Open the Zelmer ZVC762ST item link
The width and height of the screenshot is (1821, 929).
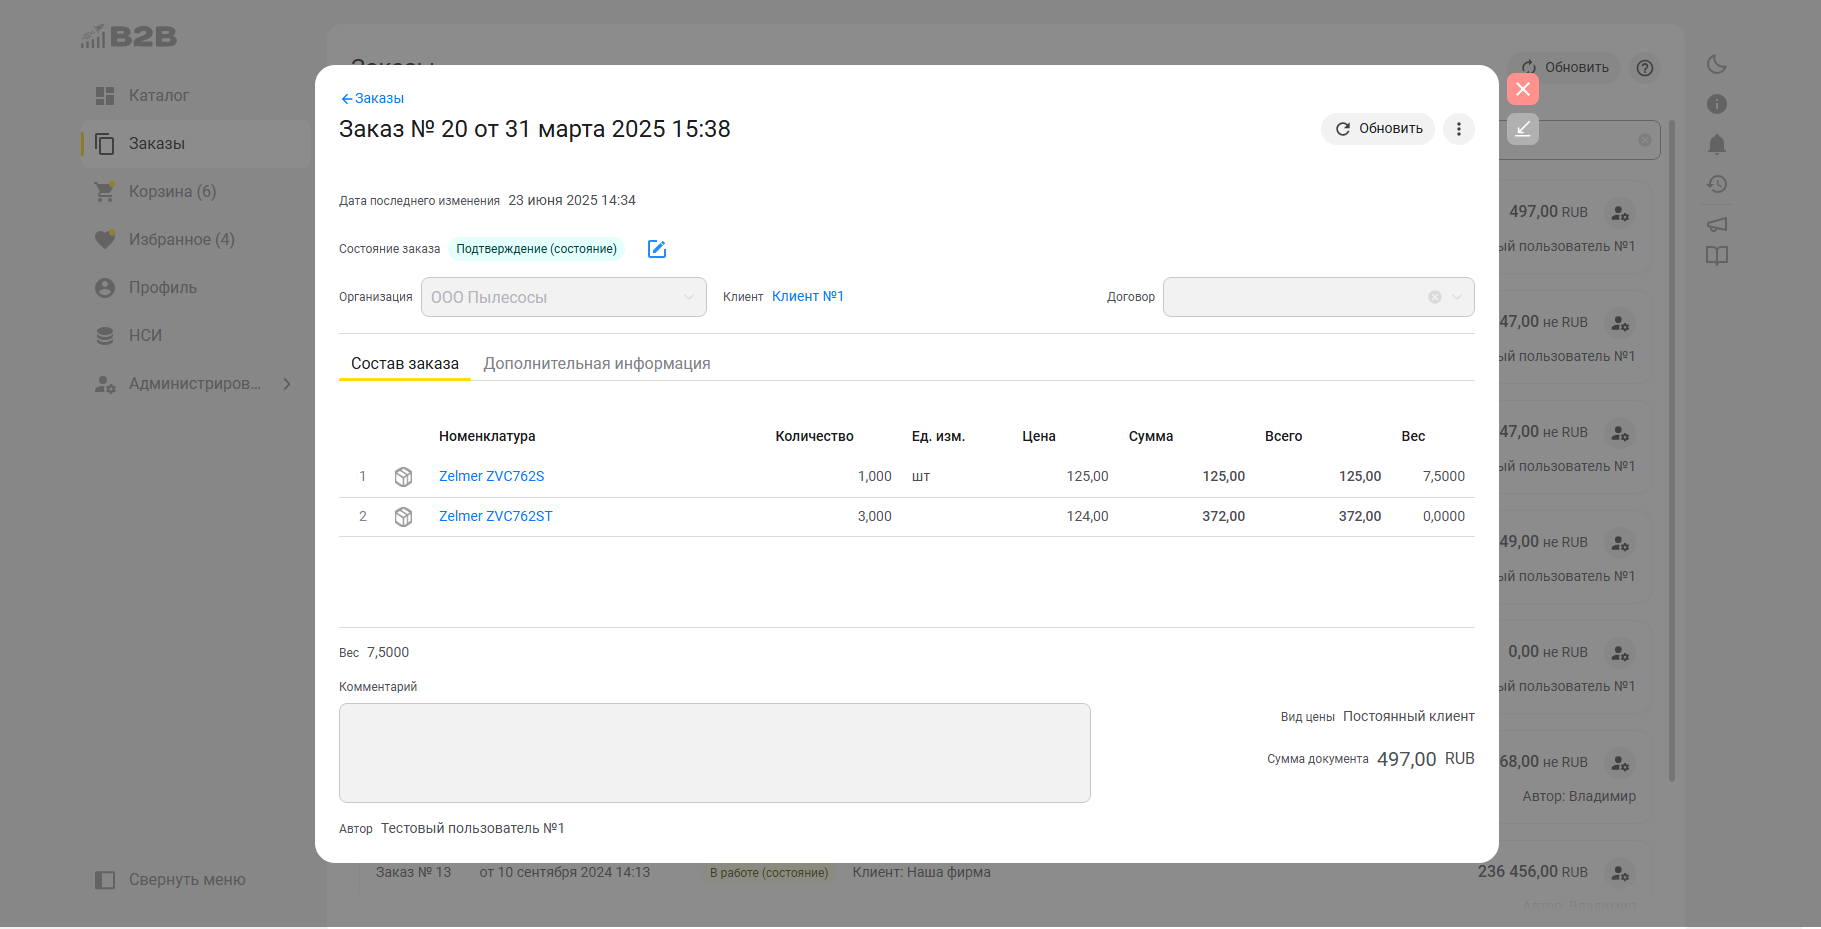(x=496, y=517)
